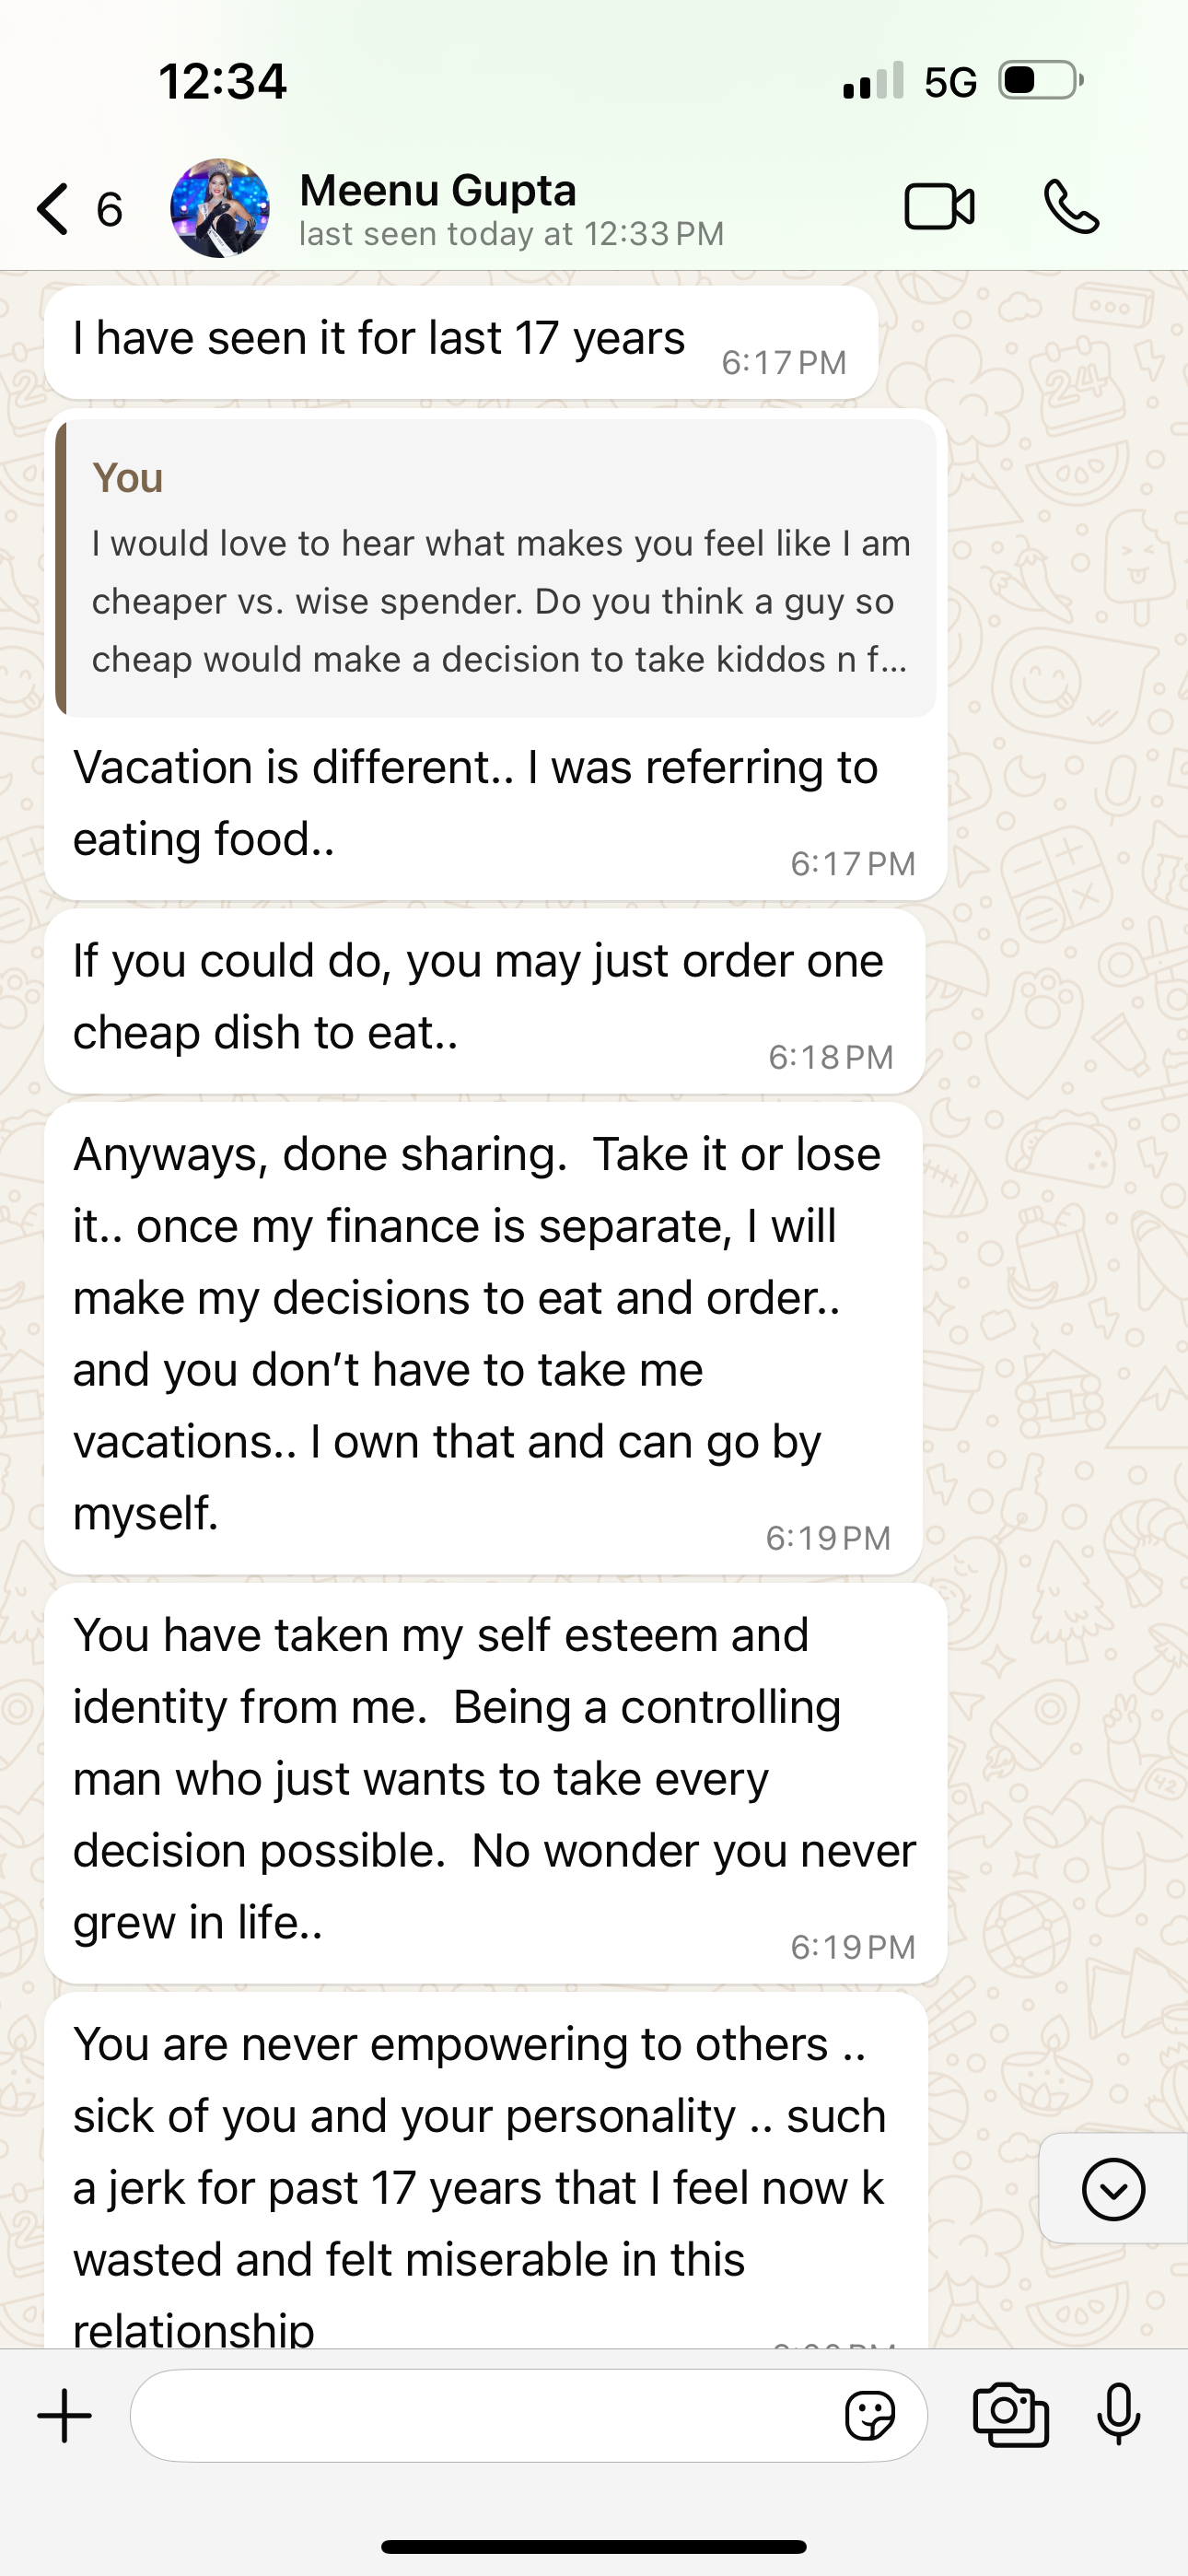The image size is (1188, 2576).
Task: Start a video call
Action: 939,208
